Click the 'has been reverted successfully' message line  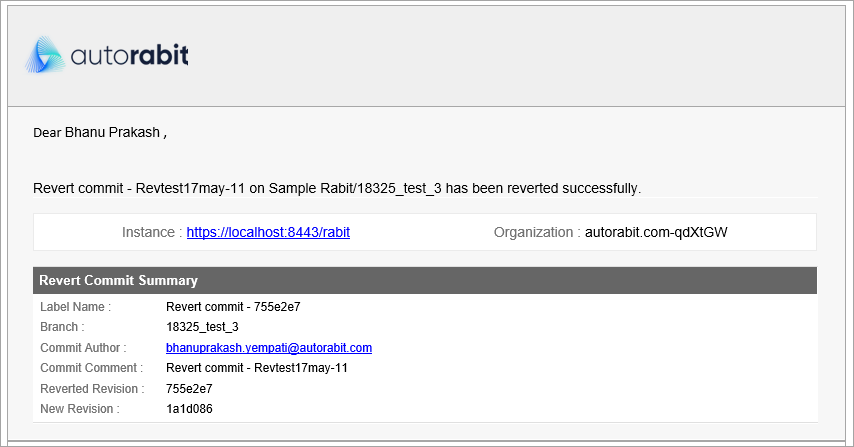click(337, 188)
